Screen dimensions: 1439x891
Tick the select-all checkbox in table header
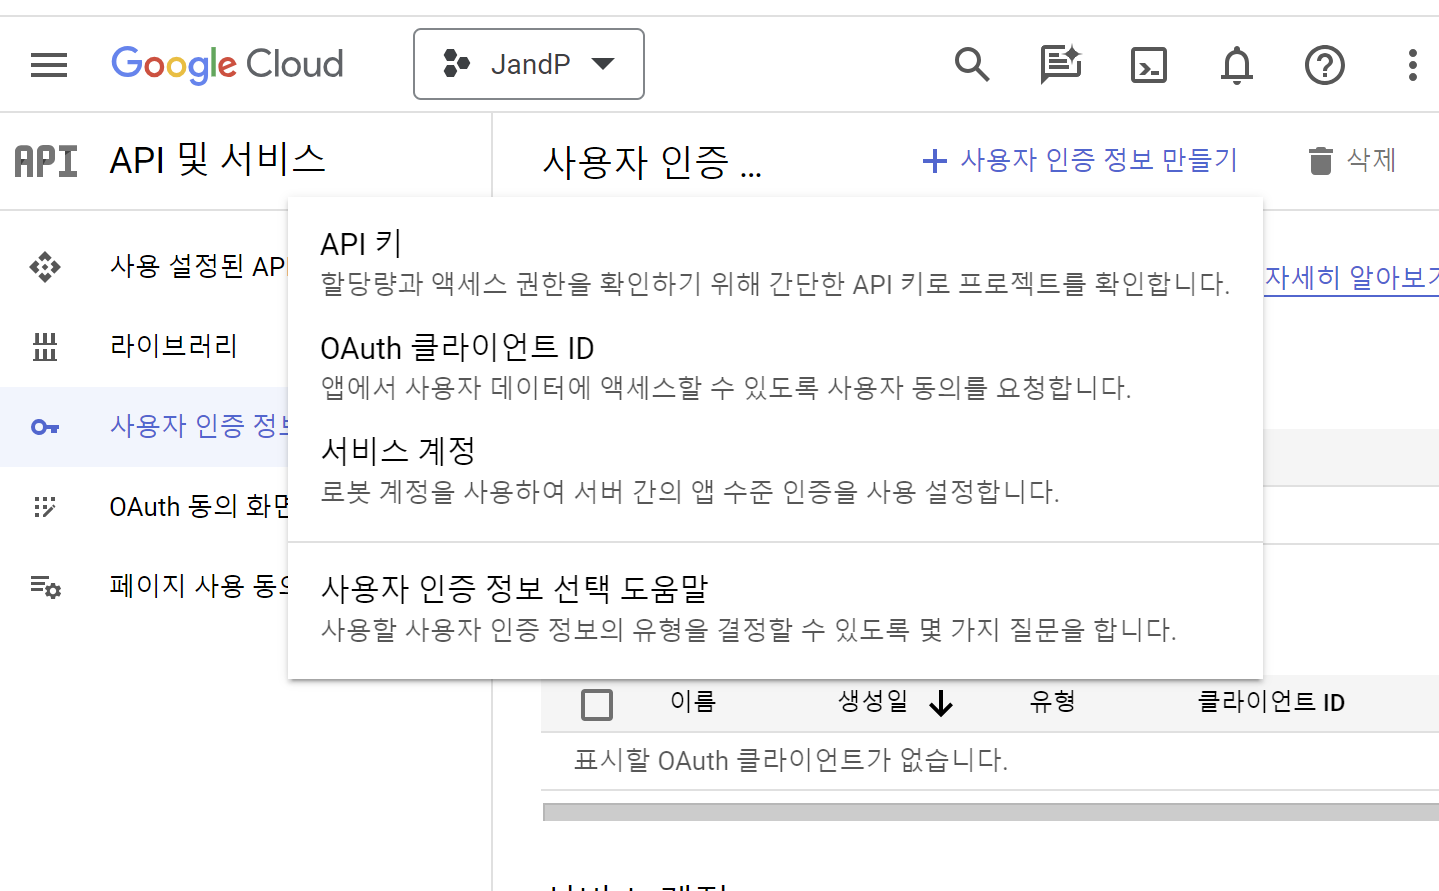597,704
